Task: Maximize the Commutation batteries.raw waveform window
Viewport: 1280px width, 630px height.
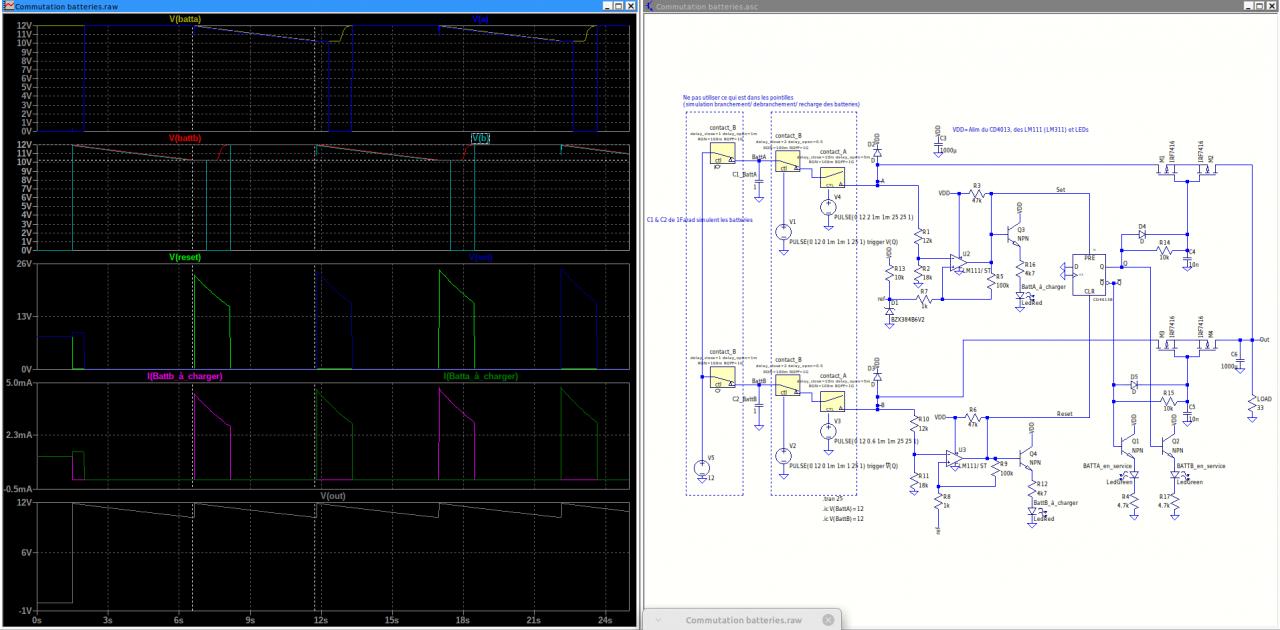Action: 619,6
